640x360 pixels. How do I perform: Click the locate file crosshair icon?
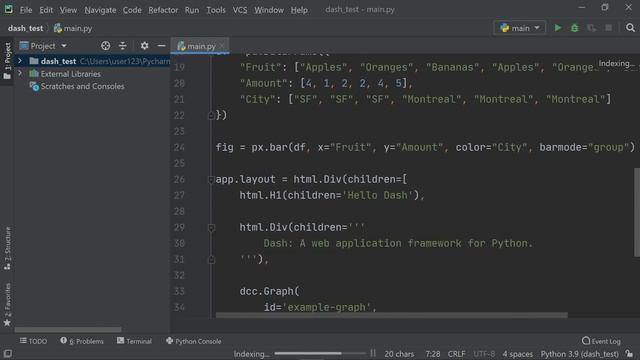click(x=106, y=46)
